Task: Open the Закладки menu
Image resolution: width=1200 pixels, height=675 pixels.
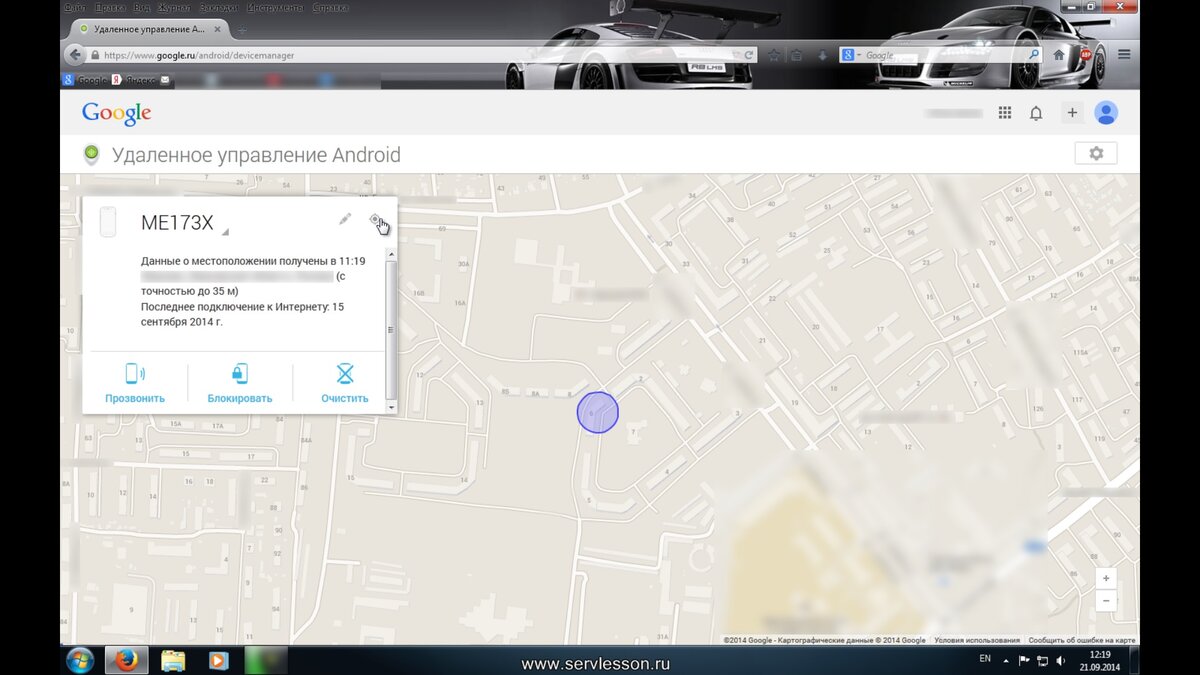Action: [219, 7]
